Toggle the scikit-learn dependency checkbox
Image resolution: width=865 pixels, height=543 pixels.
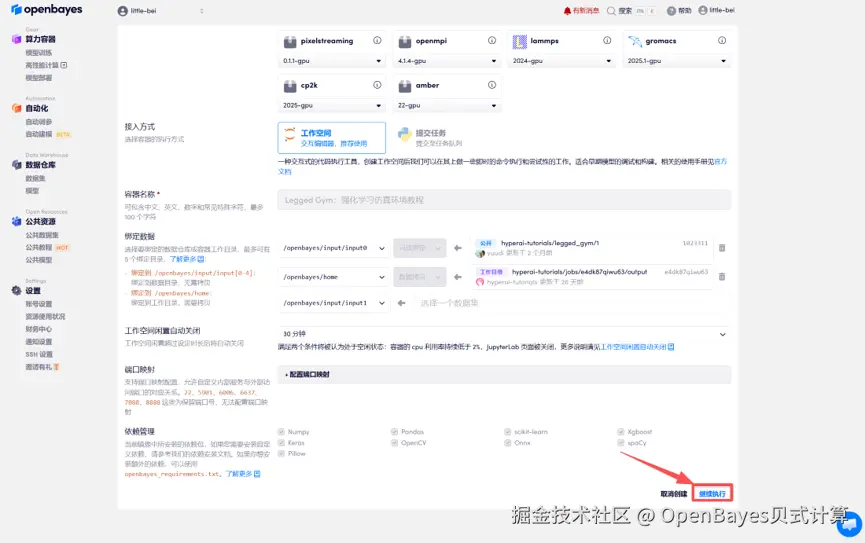pyautogui.click(x=508, y=432)
